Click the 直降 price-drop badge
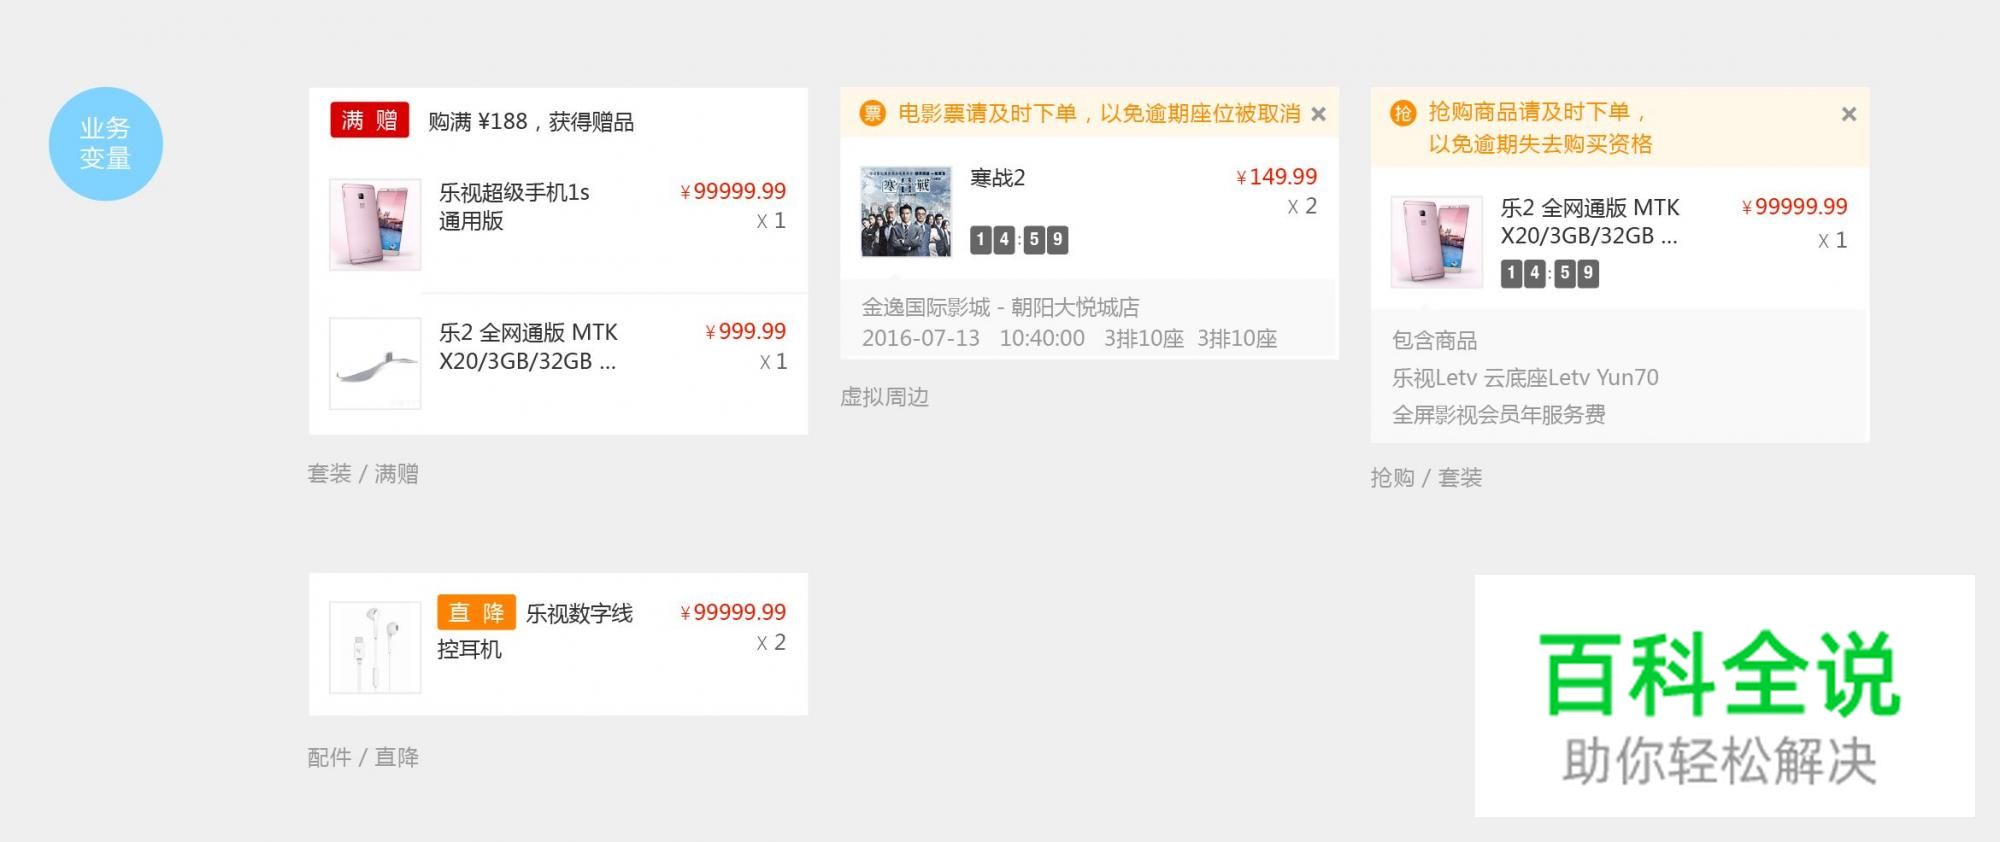 [476, 612]
